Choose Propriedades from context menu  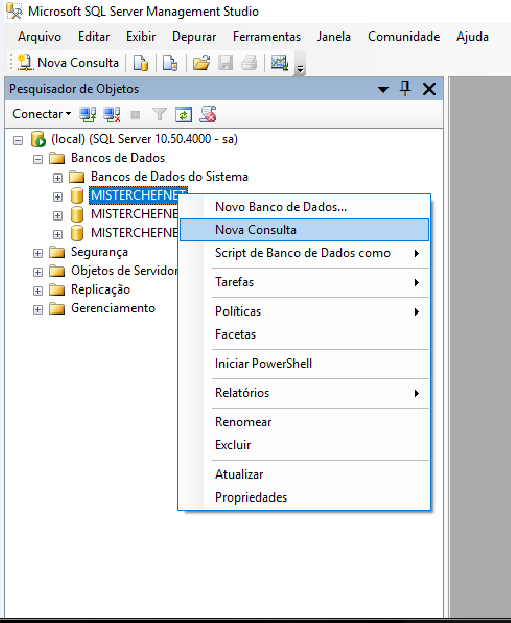(304, 497)
